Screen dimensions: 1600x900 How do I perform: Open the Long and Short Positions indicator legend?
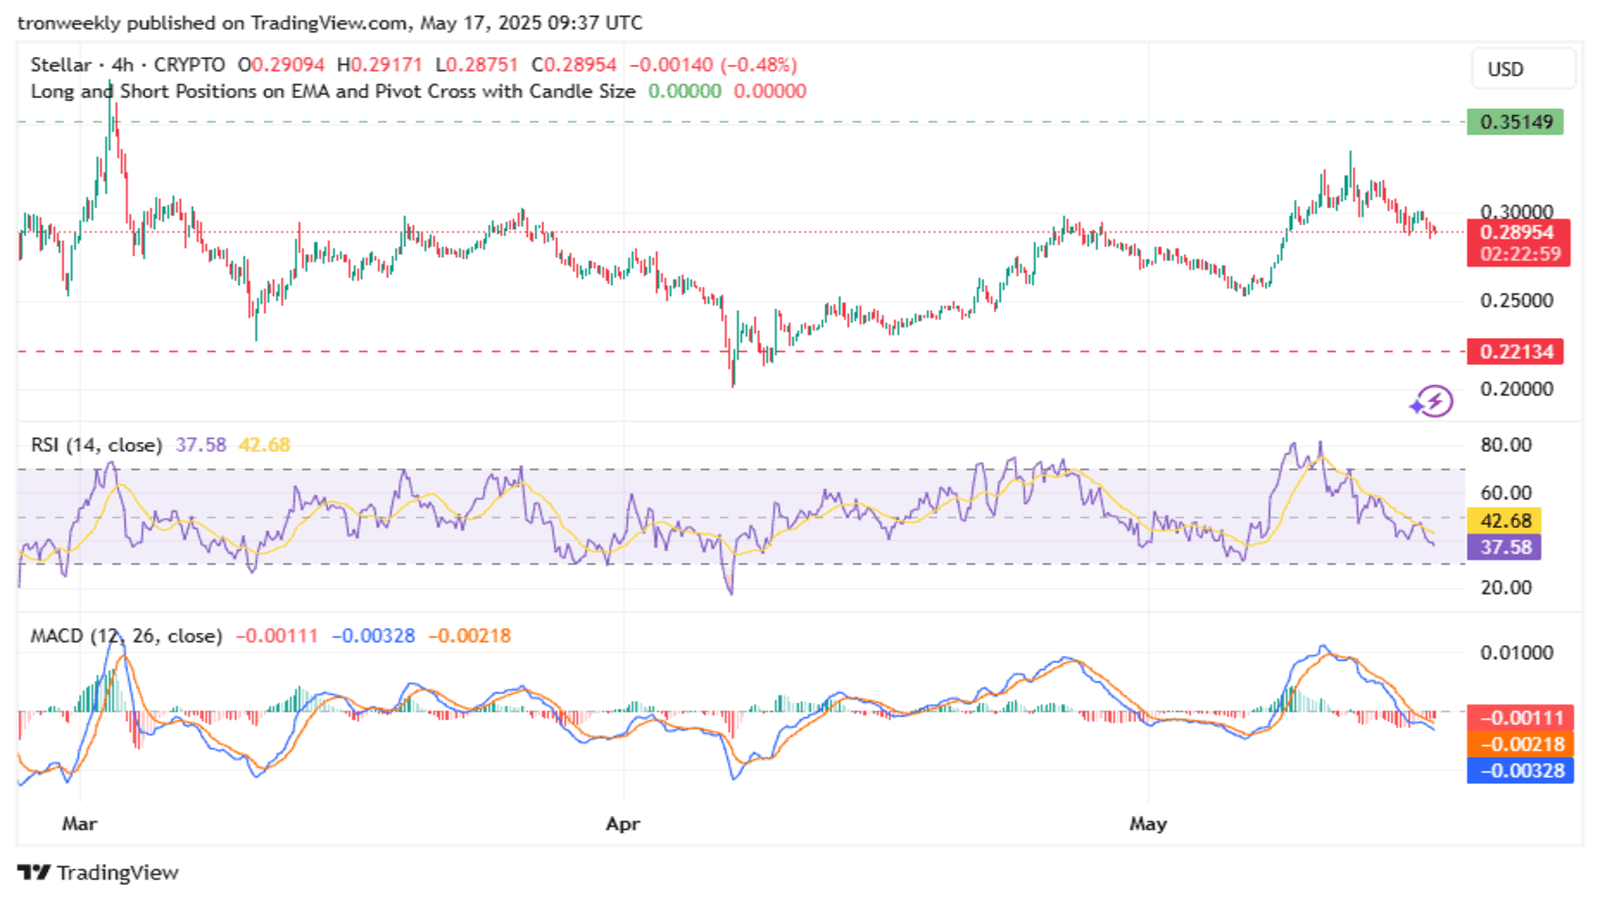[333, 91]
